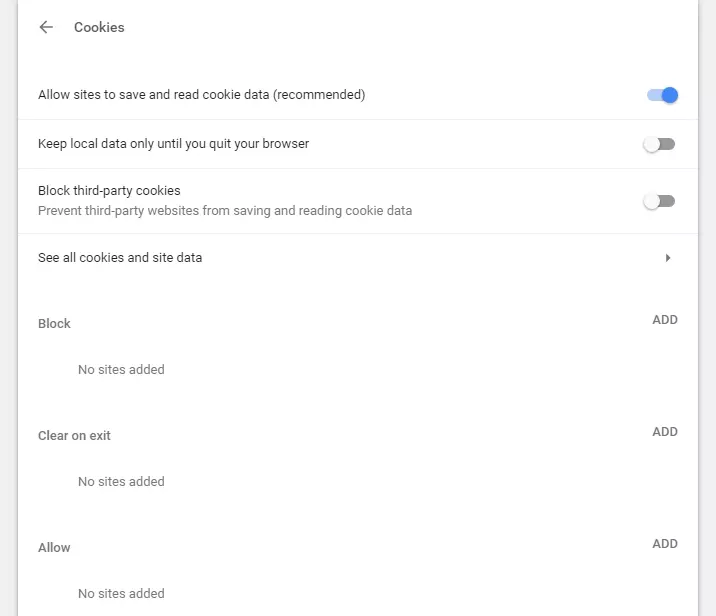Select the Allow section heading

[54, 548]
